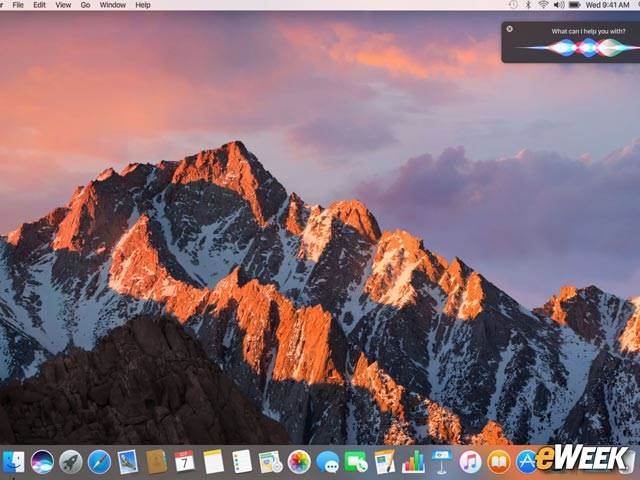
Task: Open the File menu
Action: pyautogui.click(x=18, y=5)
